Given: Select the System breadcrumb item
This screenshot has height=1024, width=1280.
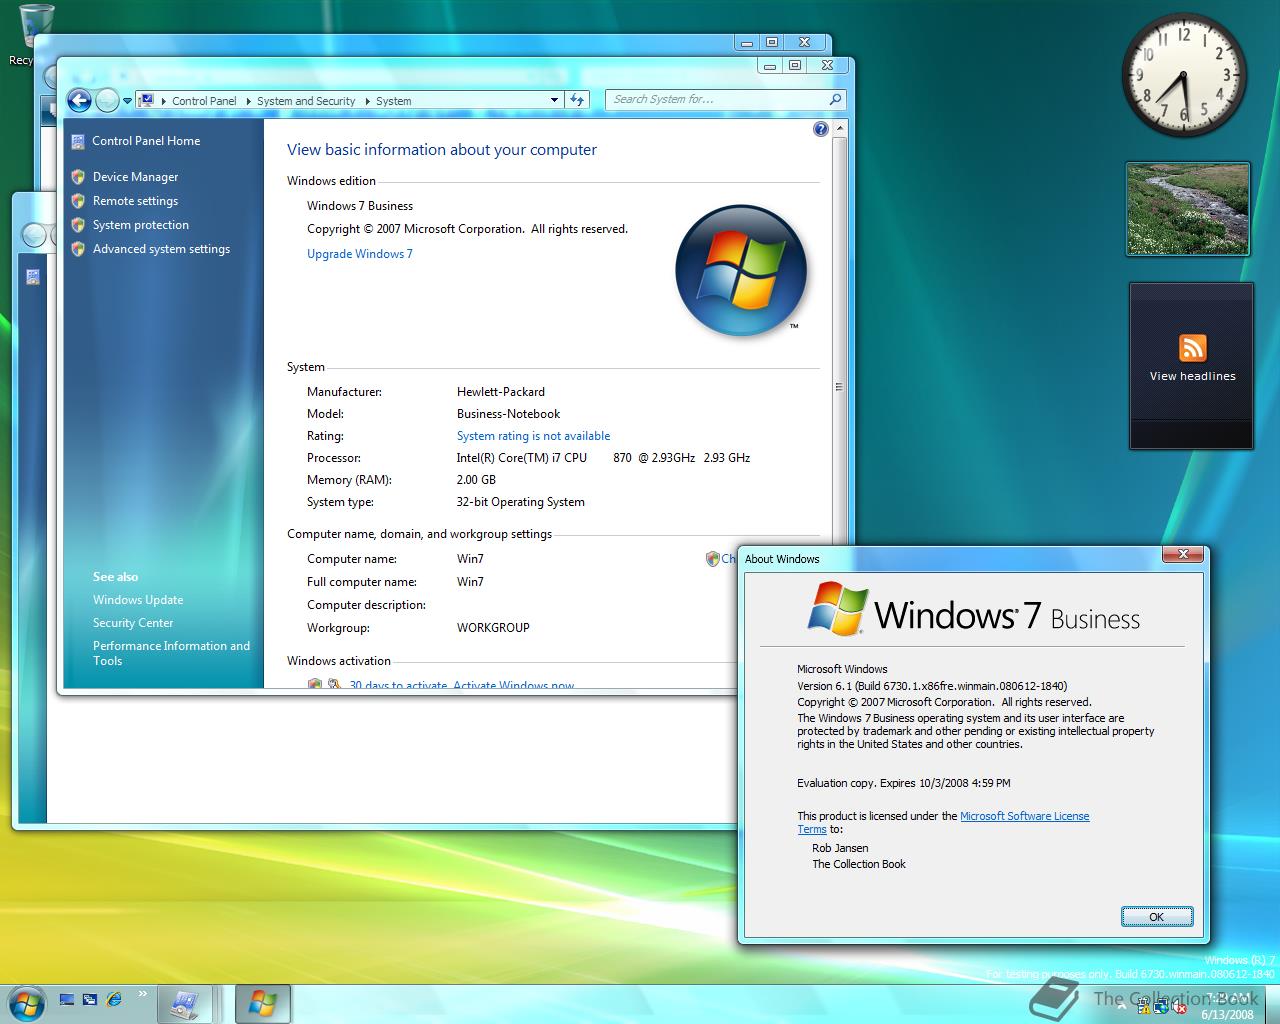Looking at the screenshot, I should 394,101.
